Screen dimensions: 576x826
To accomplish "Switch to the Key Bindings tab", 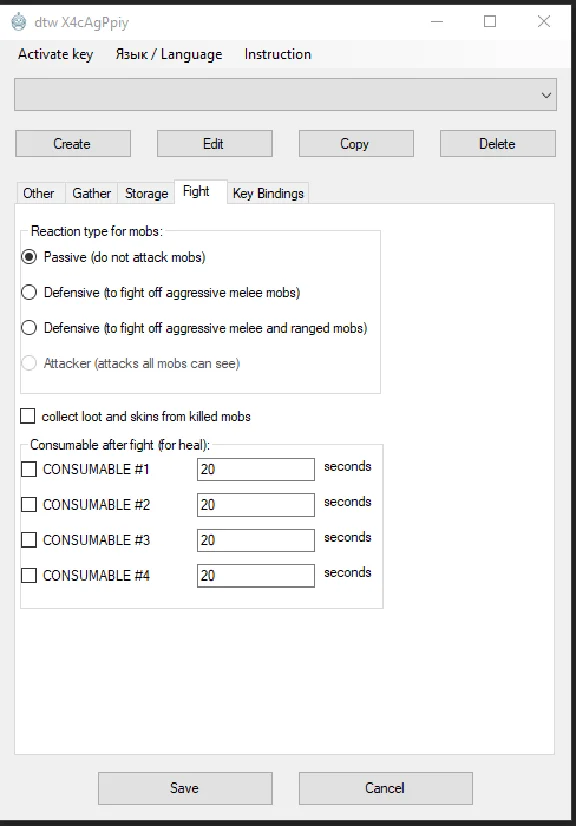I will (268, 193).
